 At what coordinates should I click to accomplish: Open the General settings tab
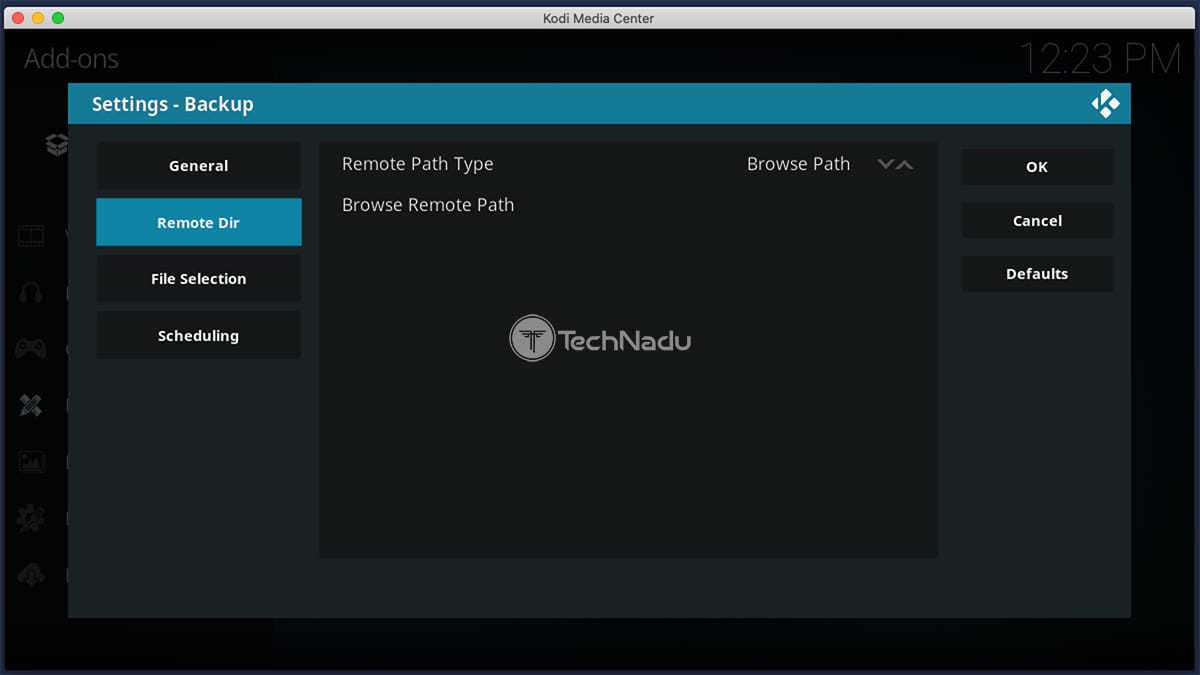tap(199, 166)
